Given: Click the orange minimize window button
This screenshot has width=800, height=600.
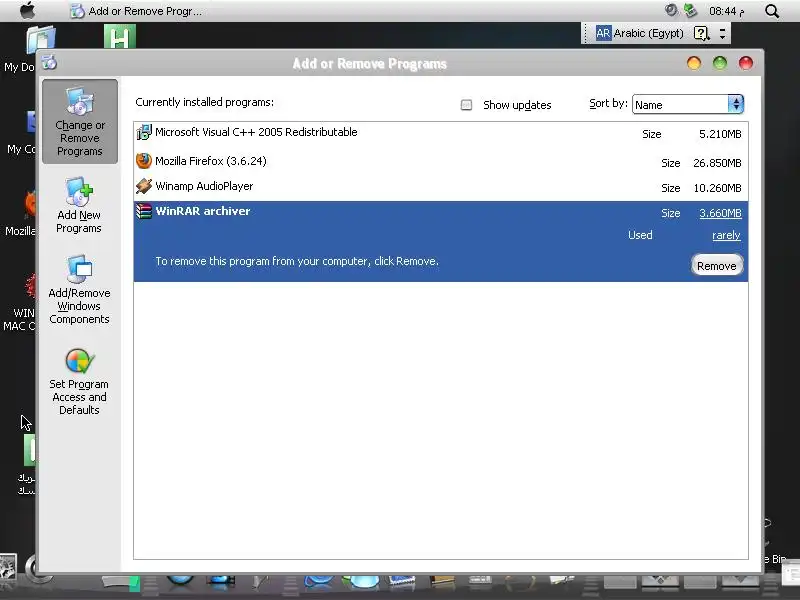Looking at the screenshot, I should pos(694,63).
